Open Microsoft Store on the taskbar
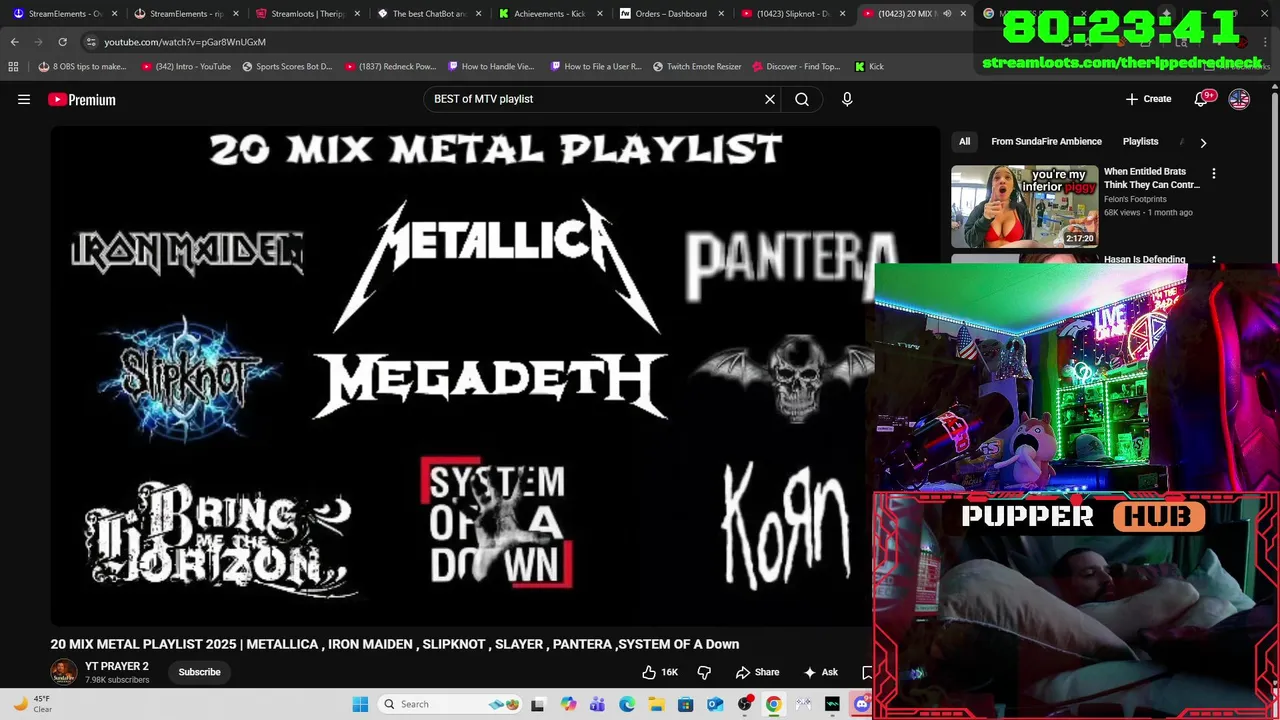The width and height of the screenshot is (1280, 720). tap(686, 704)
